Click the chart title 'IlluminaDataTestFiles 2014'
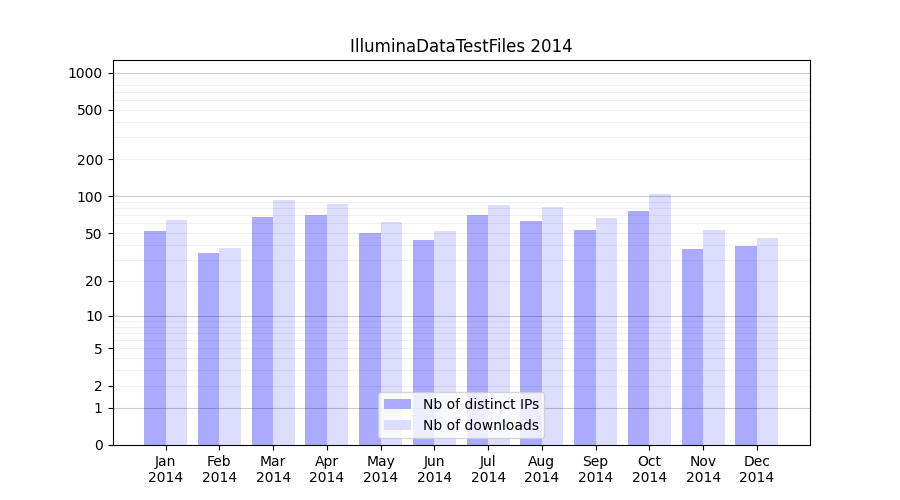 [x=461, y=46]
